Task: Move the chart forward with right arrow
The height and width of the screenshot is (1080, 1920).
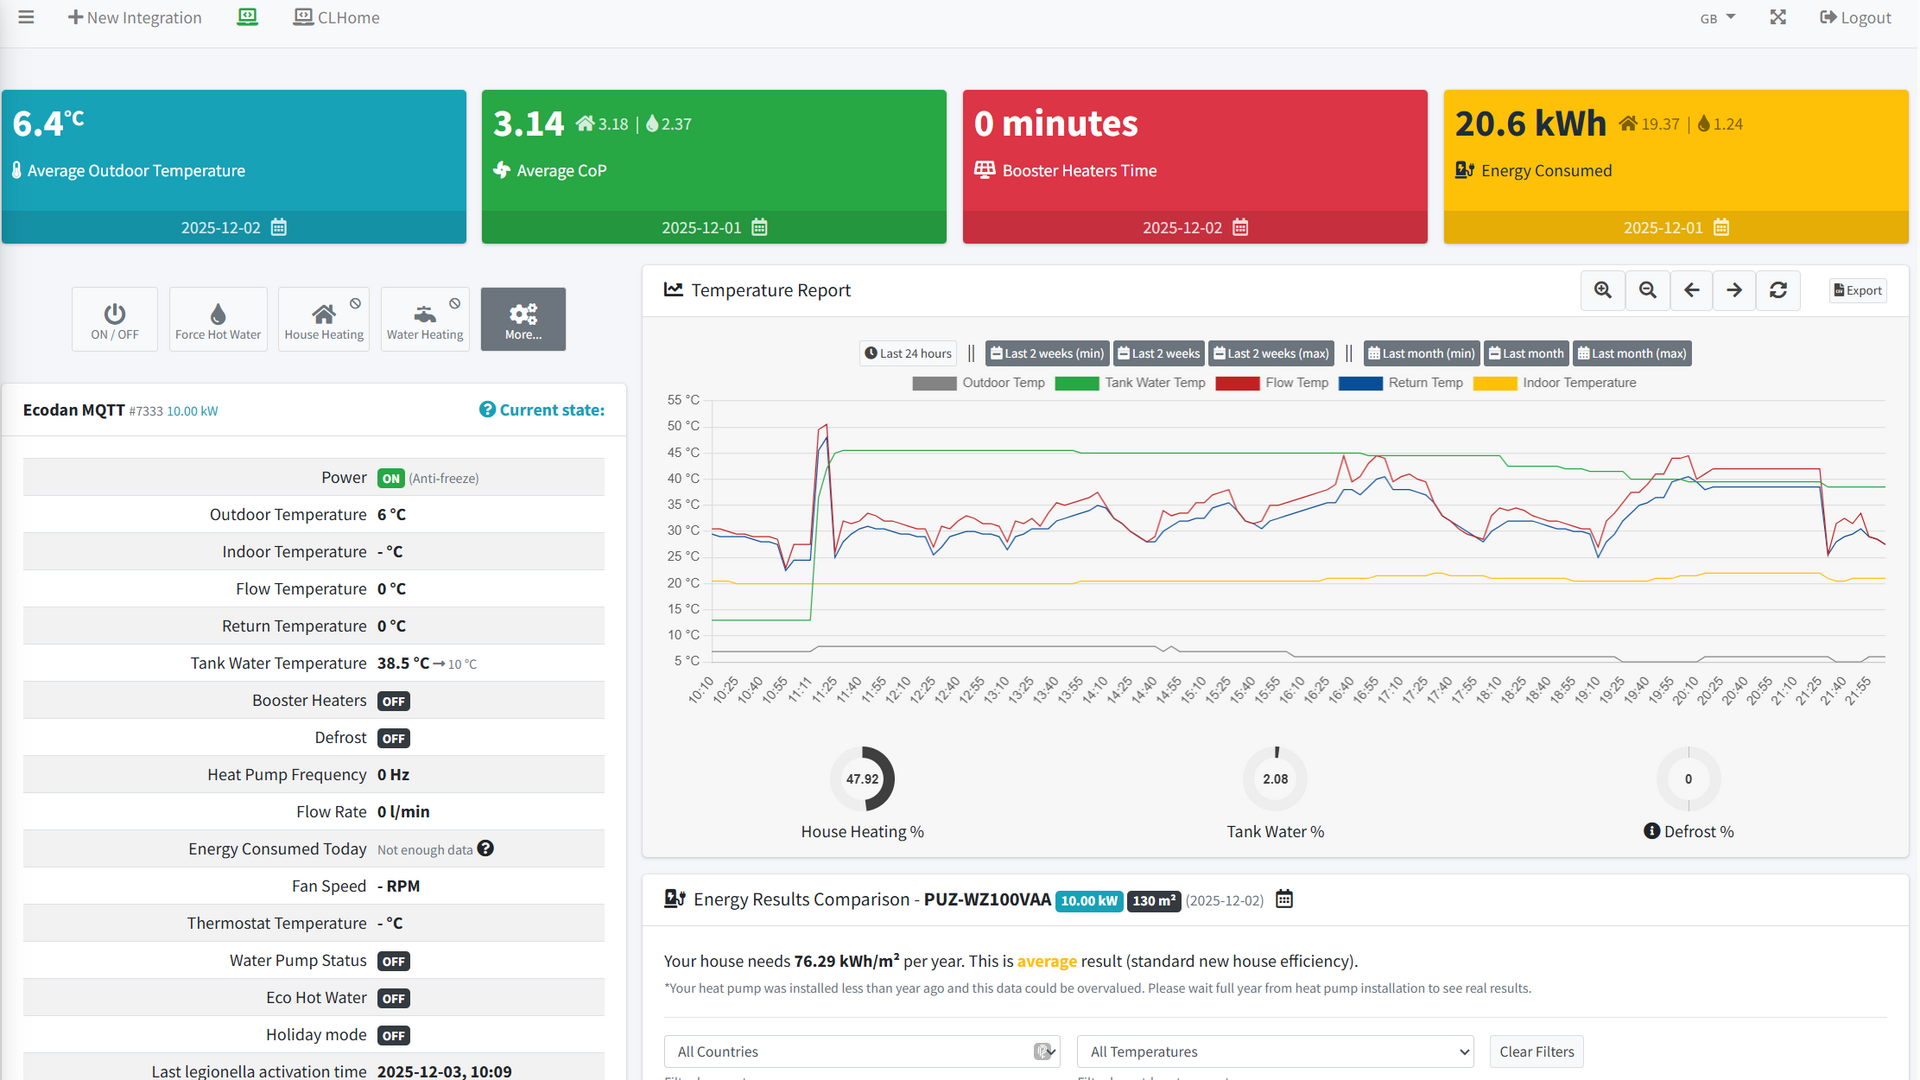Action: click(x=1734, y=290)
